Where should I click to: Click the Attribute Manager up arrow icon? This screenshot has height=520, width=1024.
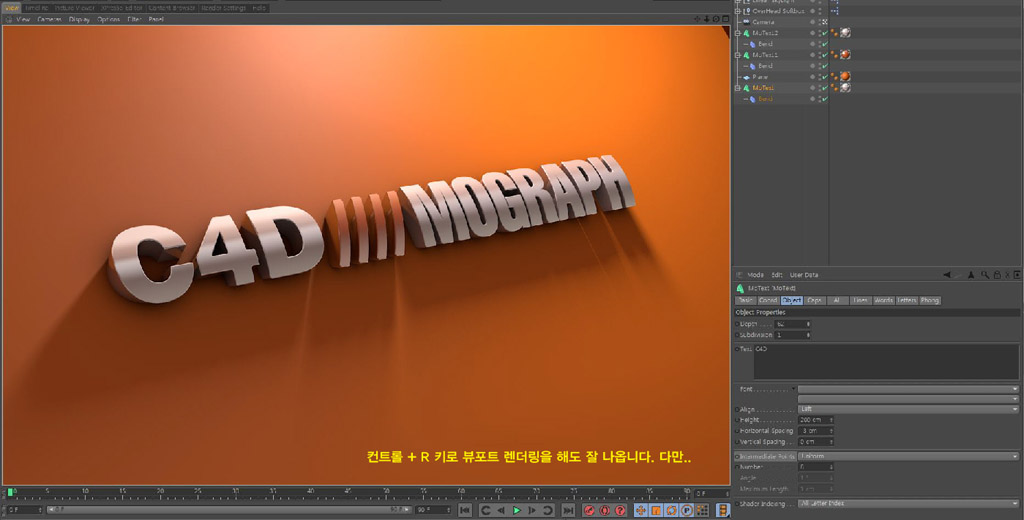tap(971, 275)
